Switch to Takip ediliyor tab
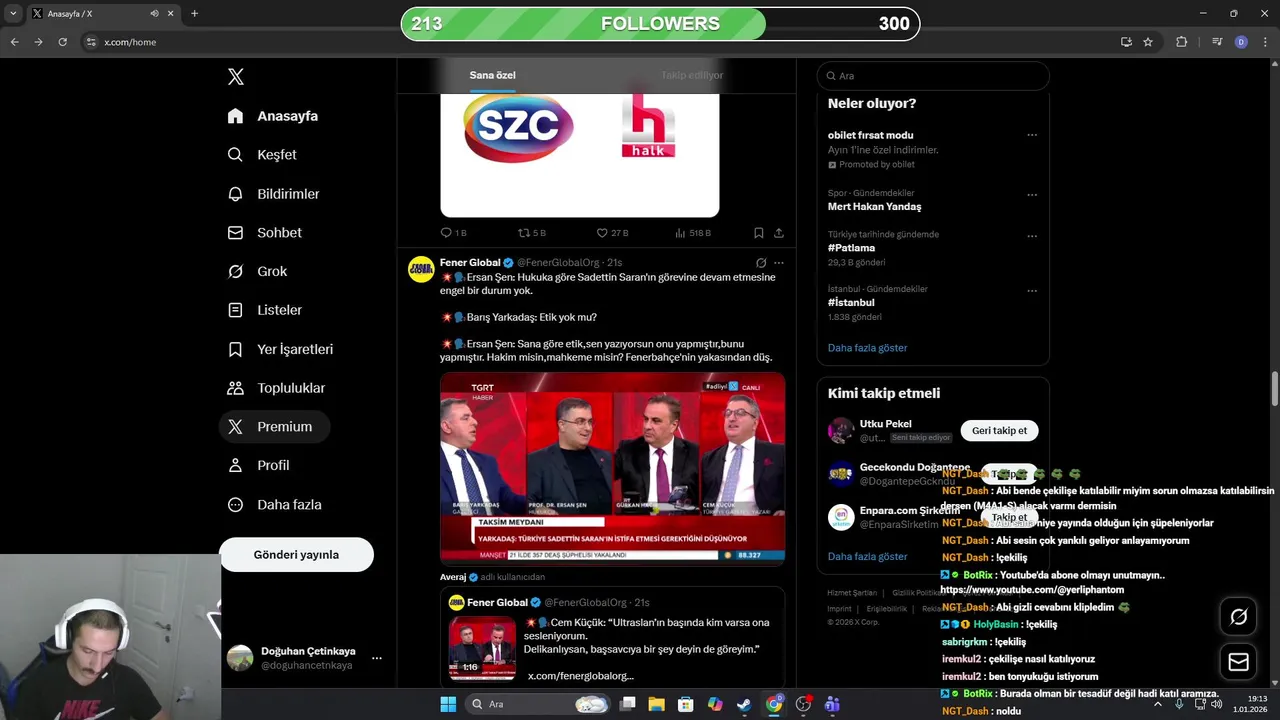 [692, 75]
